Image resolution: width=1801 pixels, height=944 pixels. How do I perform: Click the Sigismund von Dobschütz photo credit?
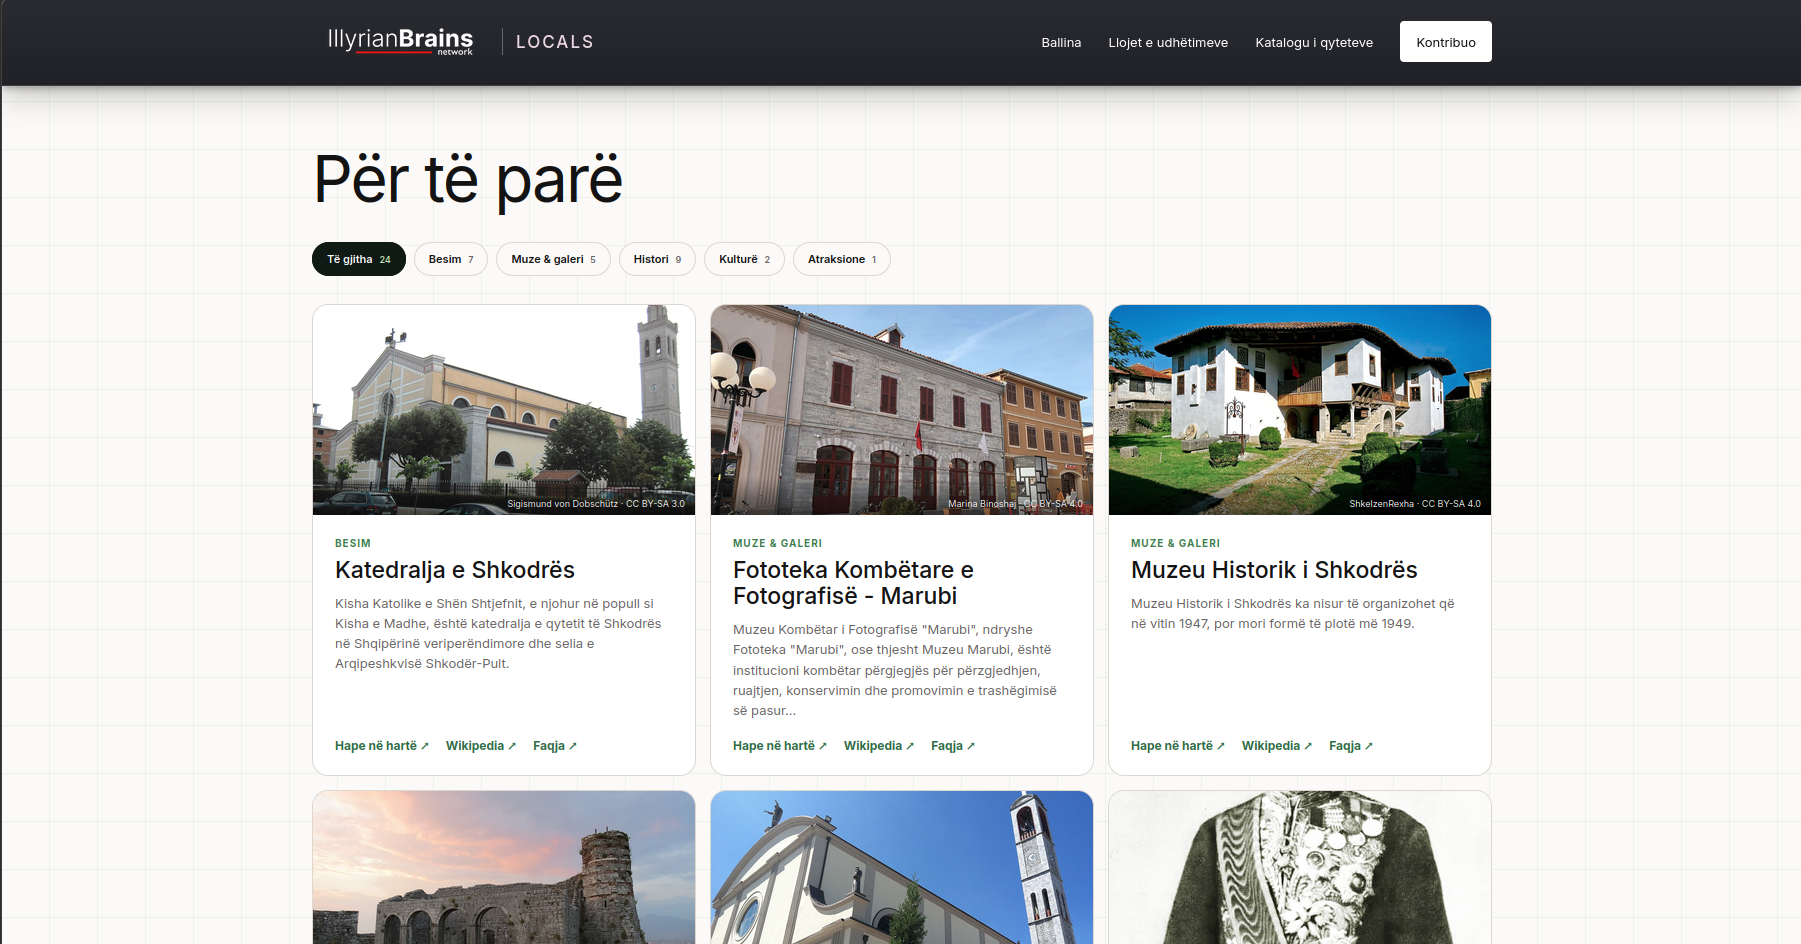[596, 504]
